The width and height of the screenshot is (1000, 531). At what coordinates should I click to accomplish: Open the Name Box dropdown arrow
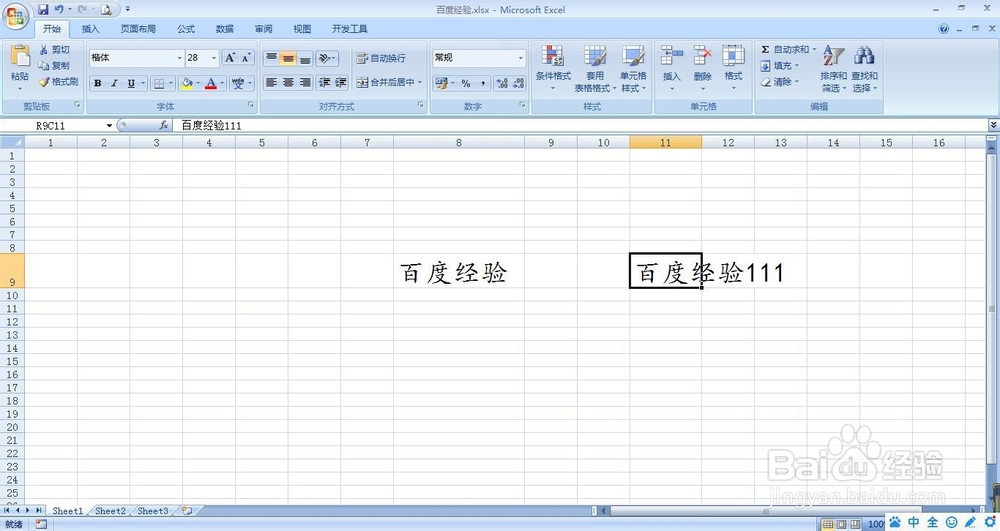tap(109, 126)
